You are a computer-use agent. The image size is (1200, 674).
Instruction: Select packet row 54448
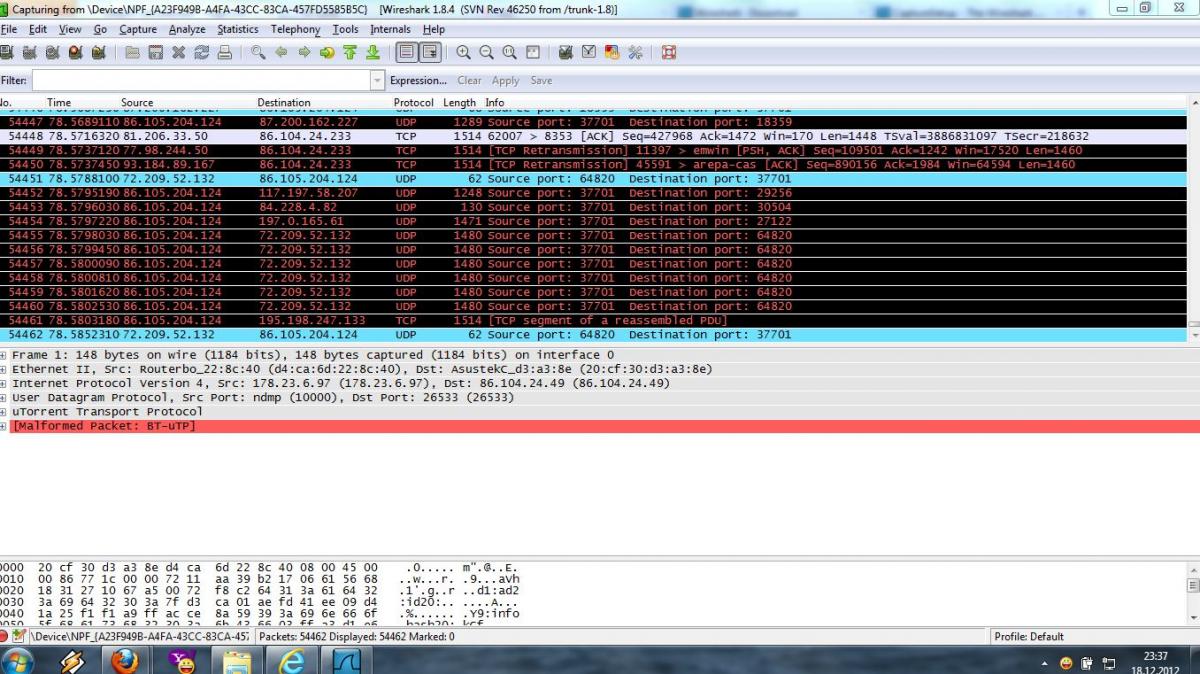click(593, 136)
